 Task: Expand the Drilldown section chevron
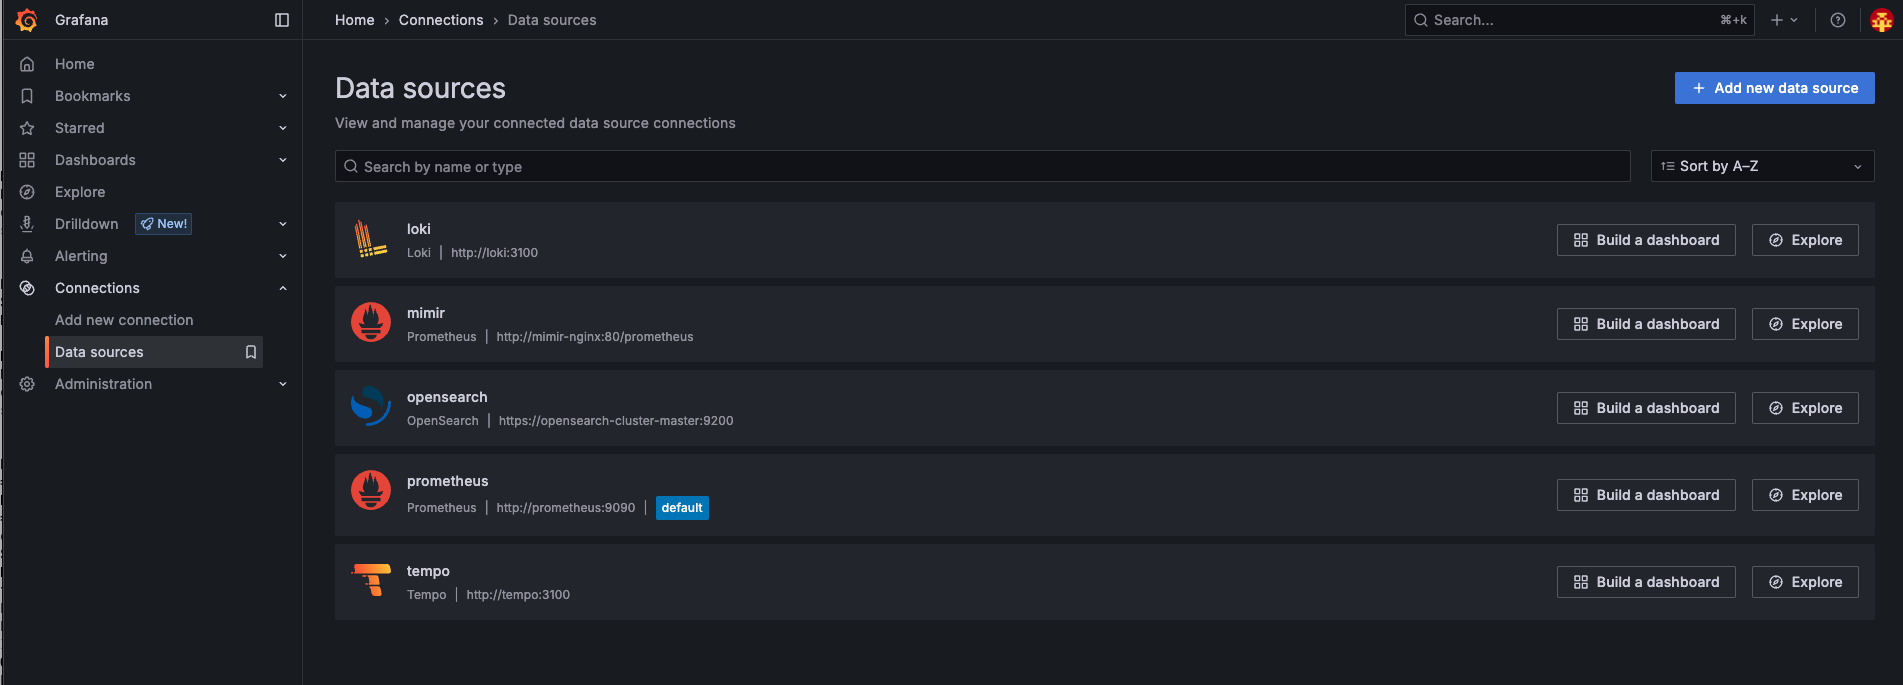(x=283, y=224)
